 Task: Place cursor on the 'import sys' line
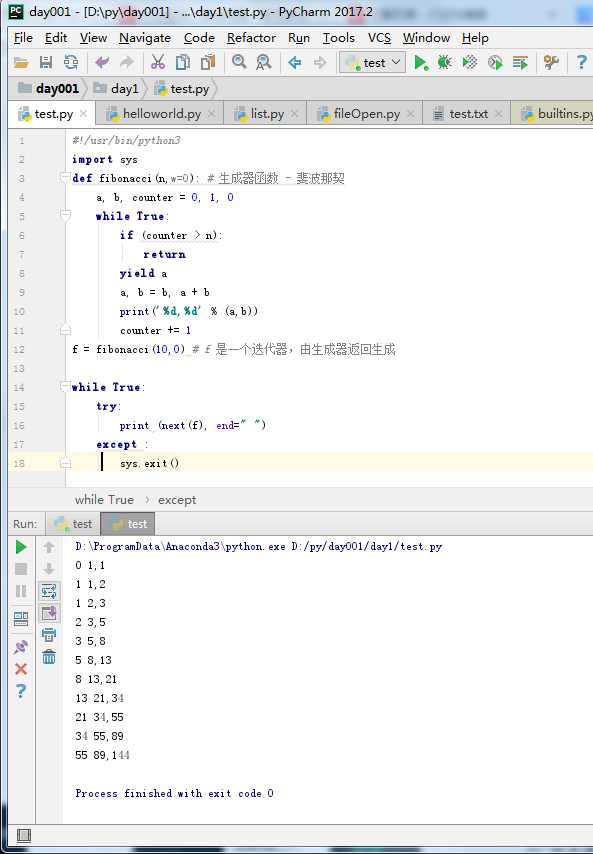tap(105, 159)
